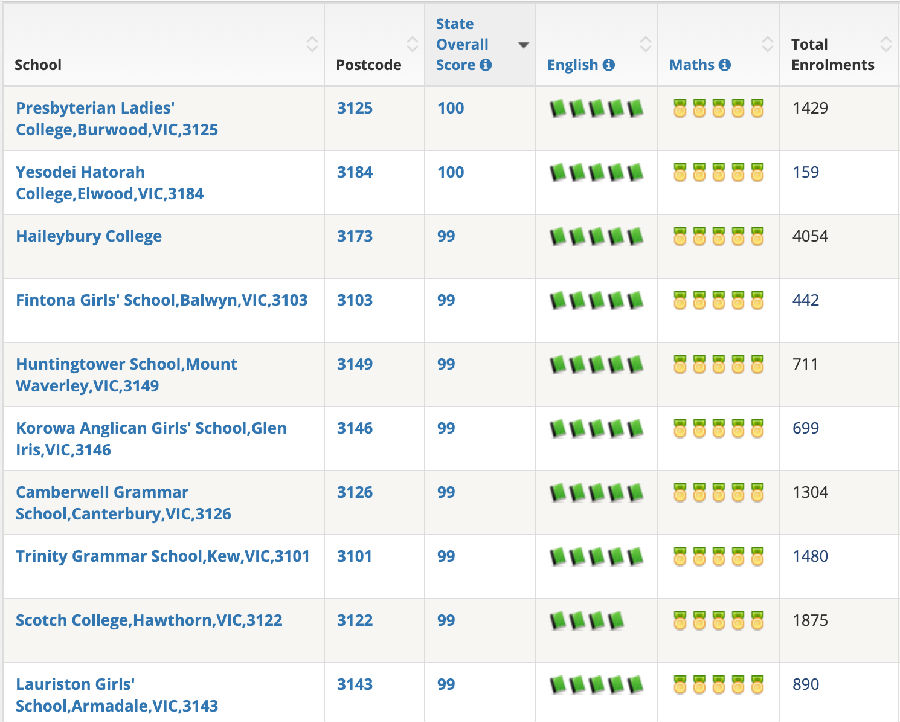This screenshot has height=722, width=900.
Task: Click Scotch College score 99
Action: coord(446,620)
